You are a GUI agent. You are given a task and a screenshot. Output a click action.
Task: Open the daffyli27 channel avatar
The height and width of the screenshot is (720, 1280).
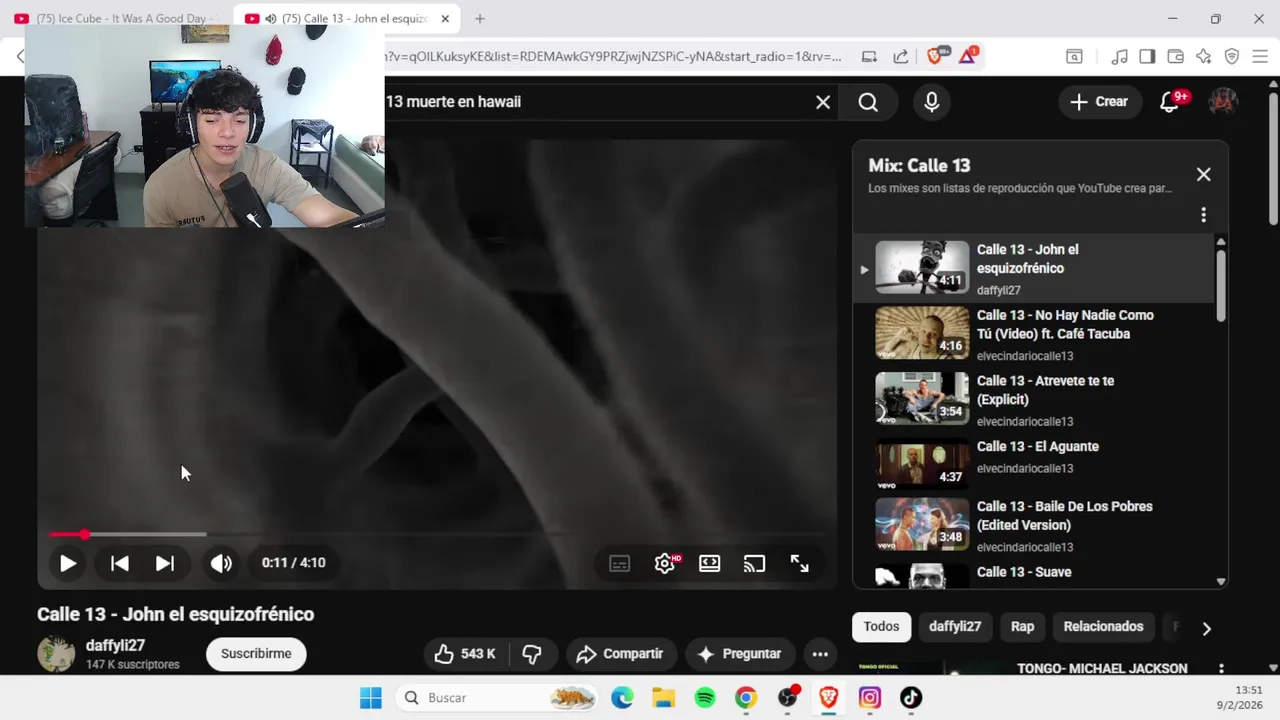pos(56,654)
